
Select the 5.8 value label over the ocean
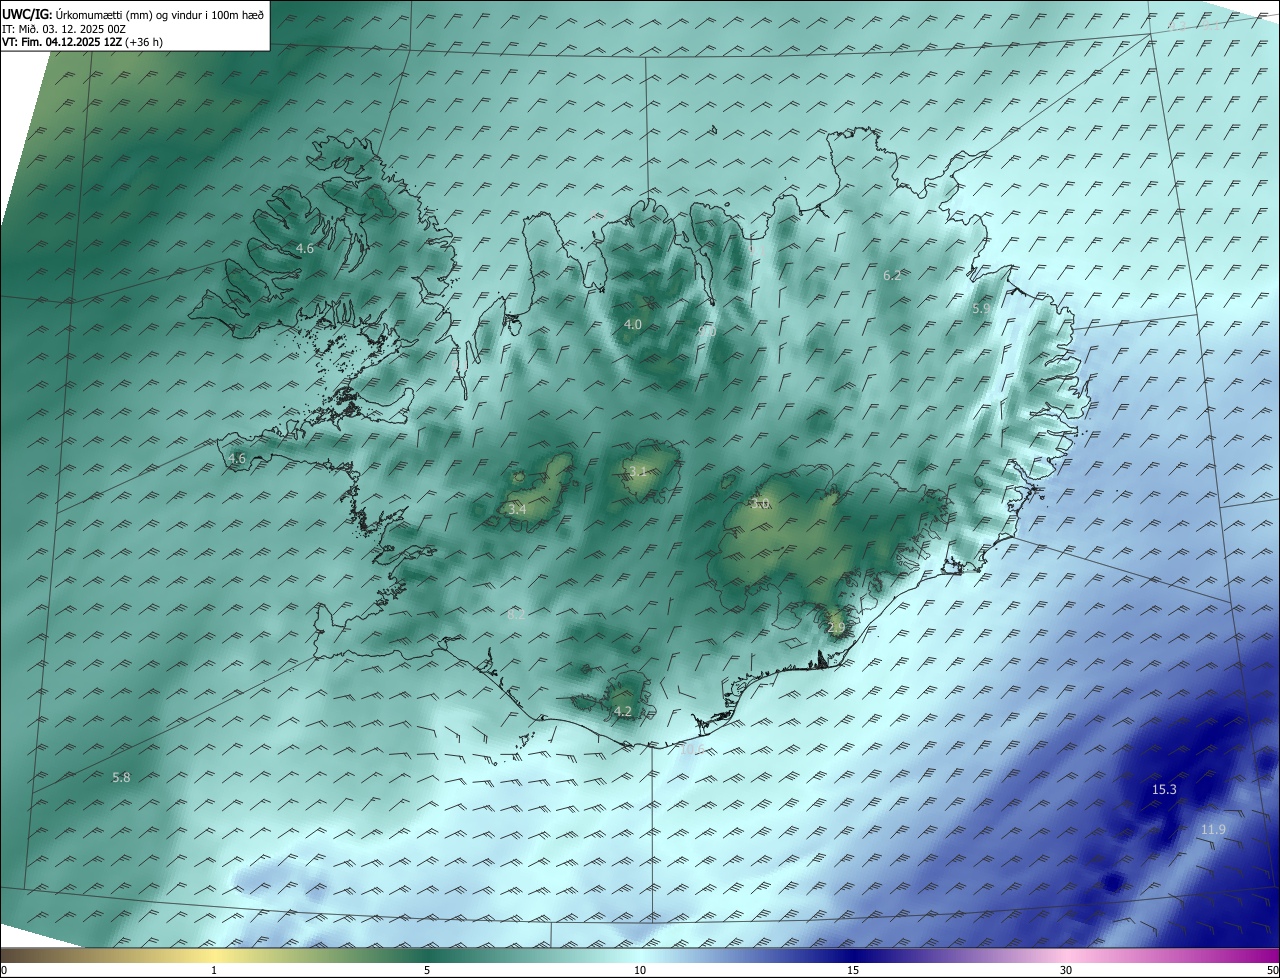[121, 777]
